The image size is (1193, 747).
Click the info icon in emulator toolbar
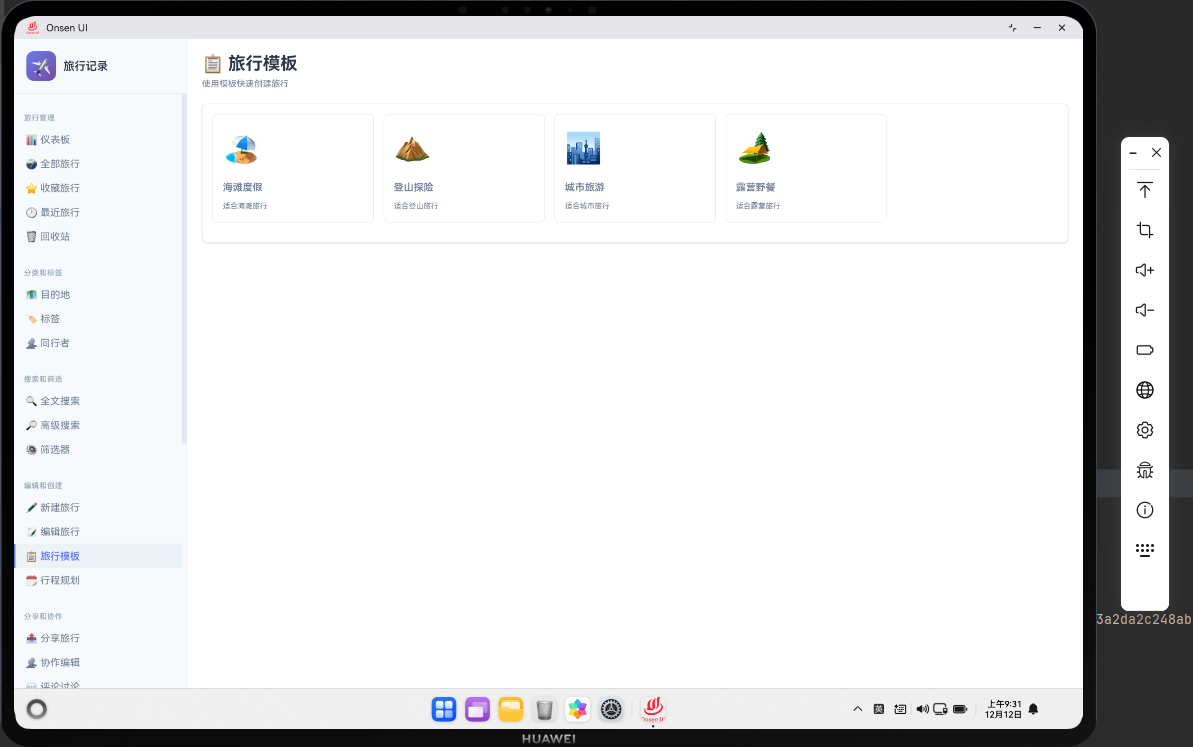tap(1144, 510)
